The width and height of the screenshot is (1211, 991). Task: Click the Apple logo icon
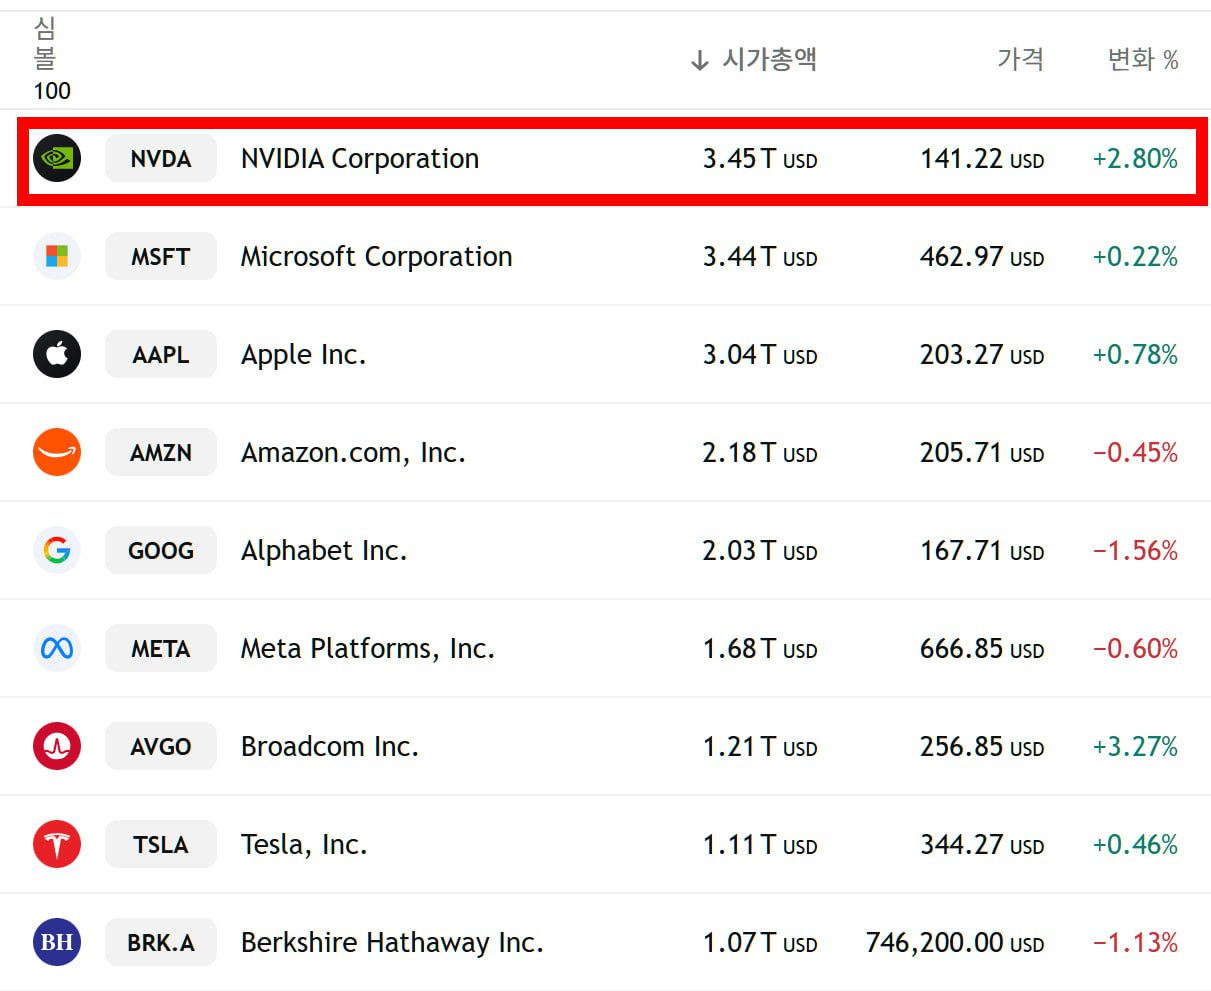pos(57,354)
